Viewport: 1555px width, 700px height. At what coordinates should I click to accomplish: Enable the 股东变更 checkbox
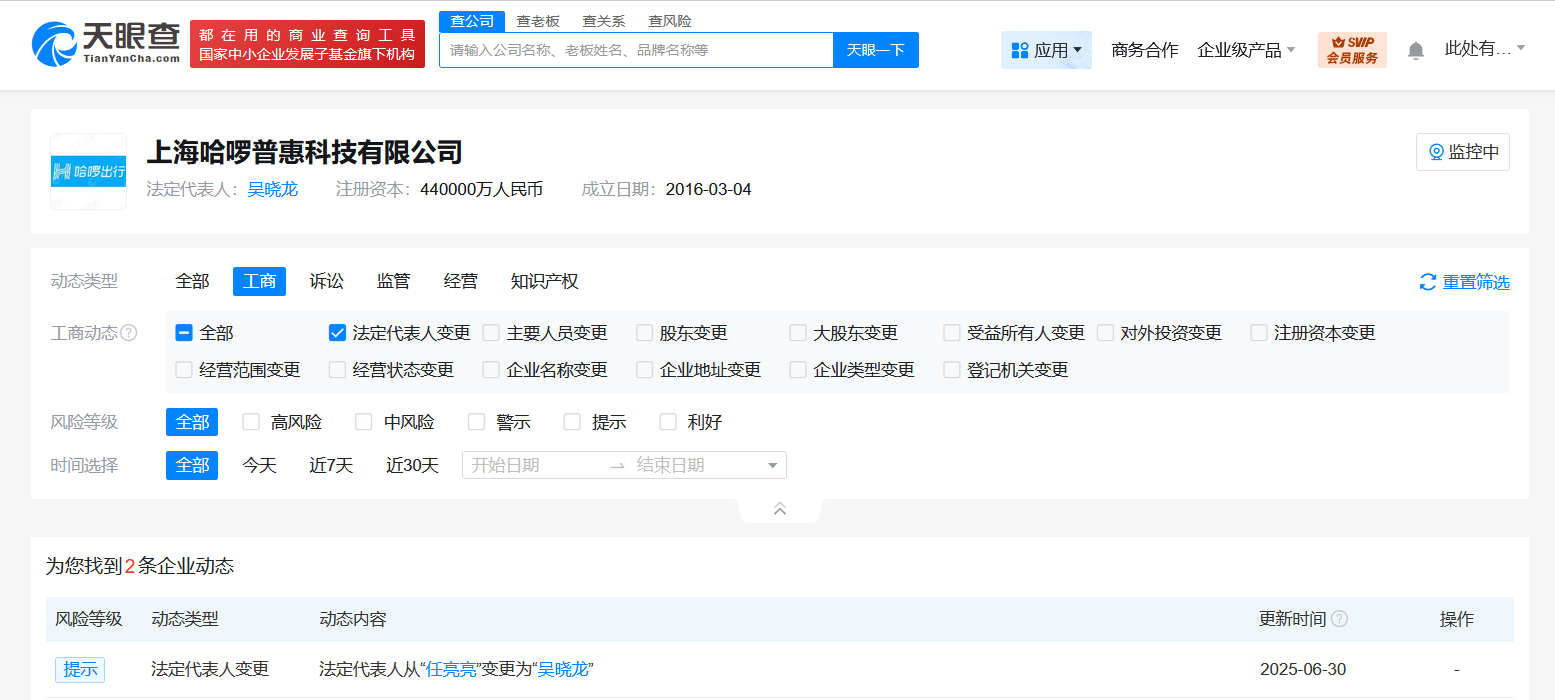[644, 333]
